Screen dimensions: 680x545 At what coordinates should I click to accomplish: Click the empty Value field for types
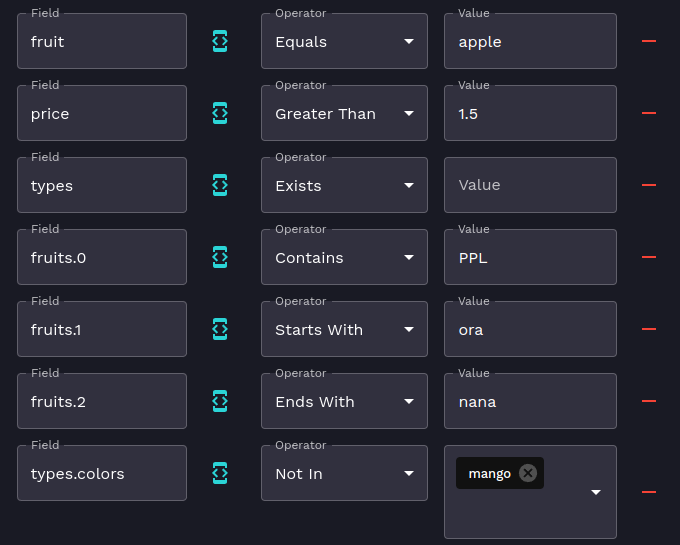point(530,185)
